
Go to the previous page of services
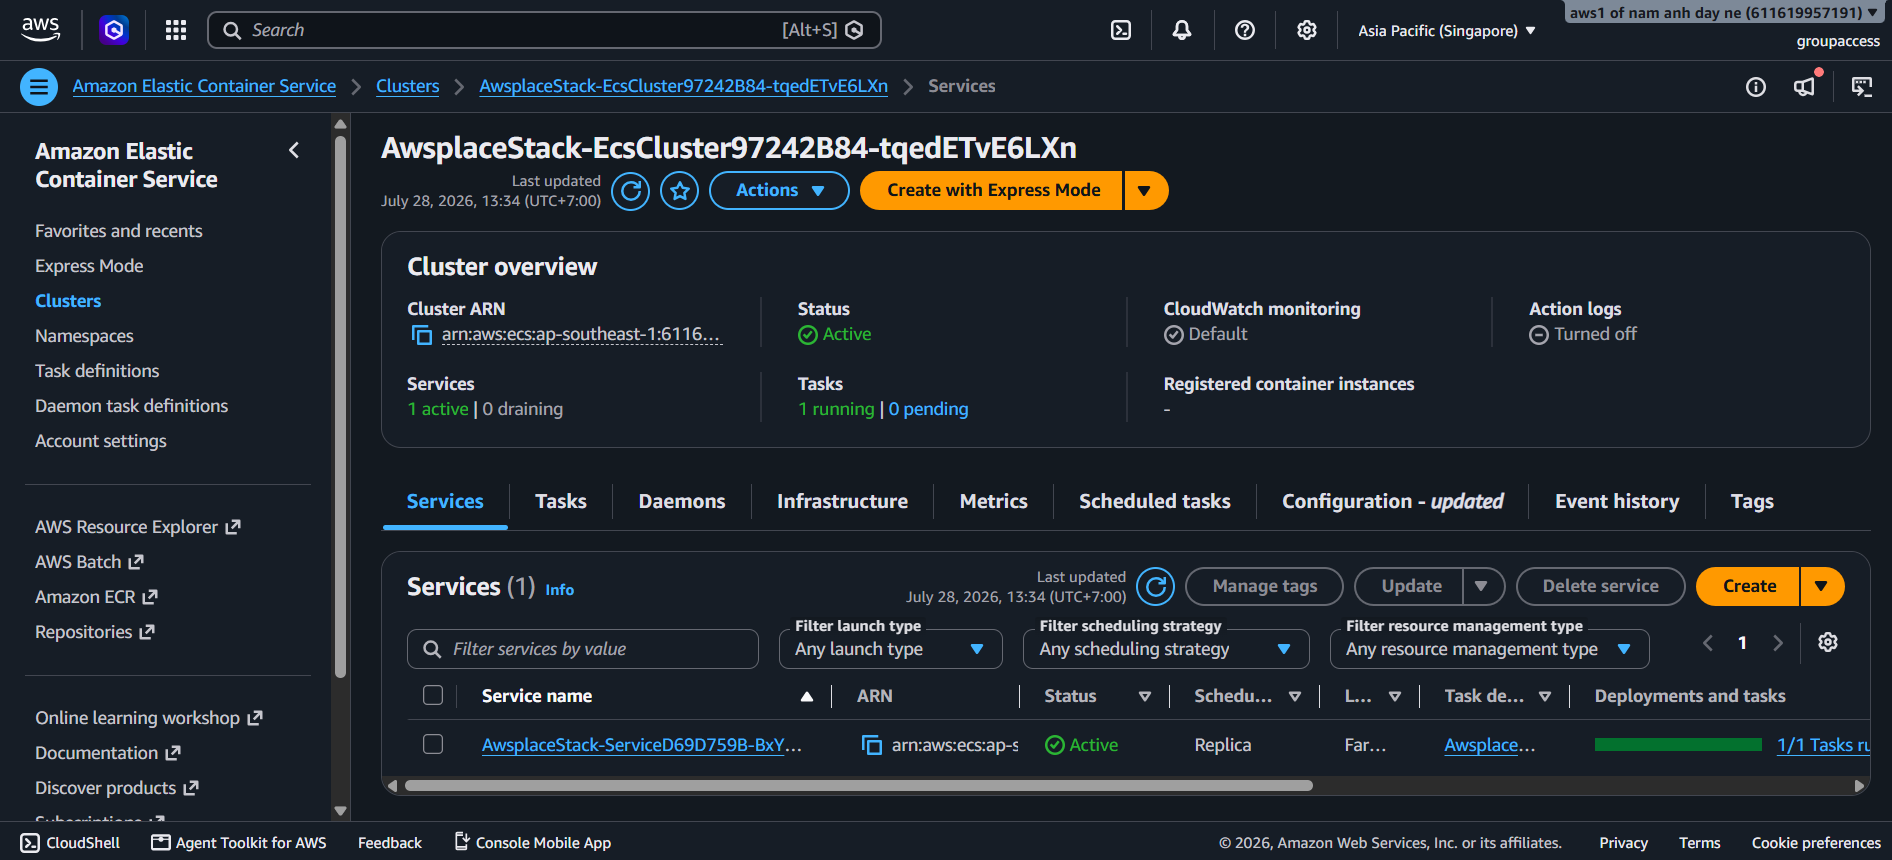1708,643
